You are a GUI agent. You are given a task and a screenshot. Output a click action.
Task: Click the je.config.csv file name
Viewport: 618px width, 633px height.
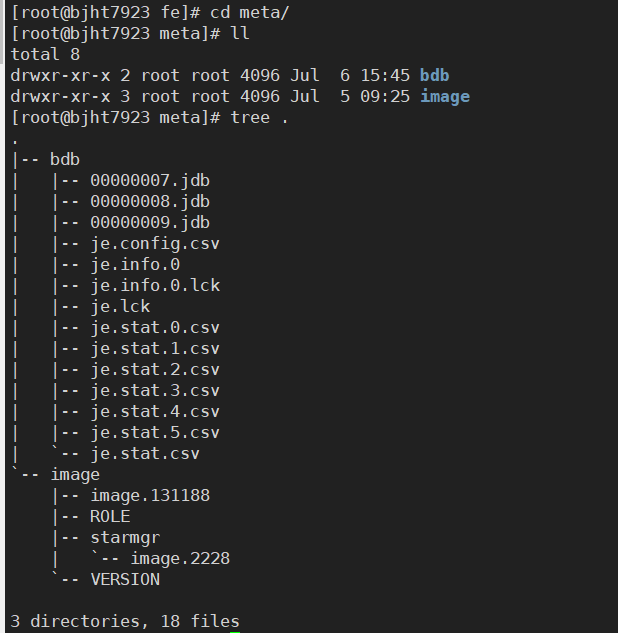click(155, 243)
